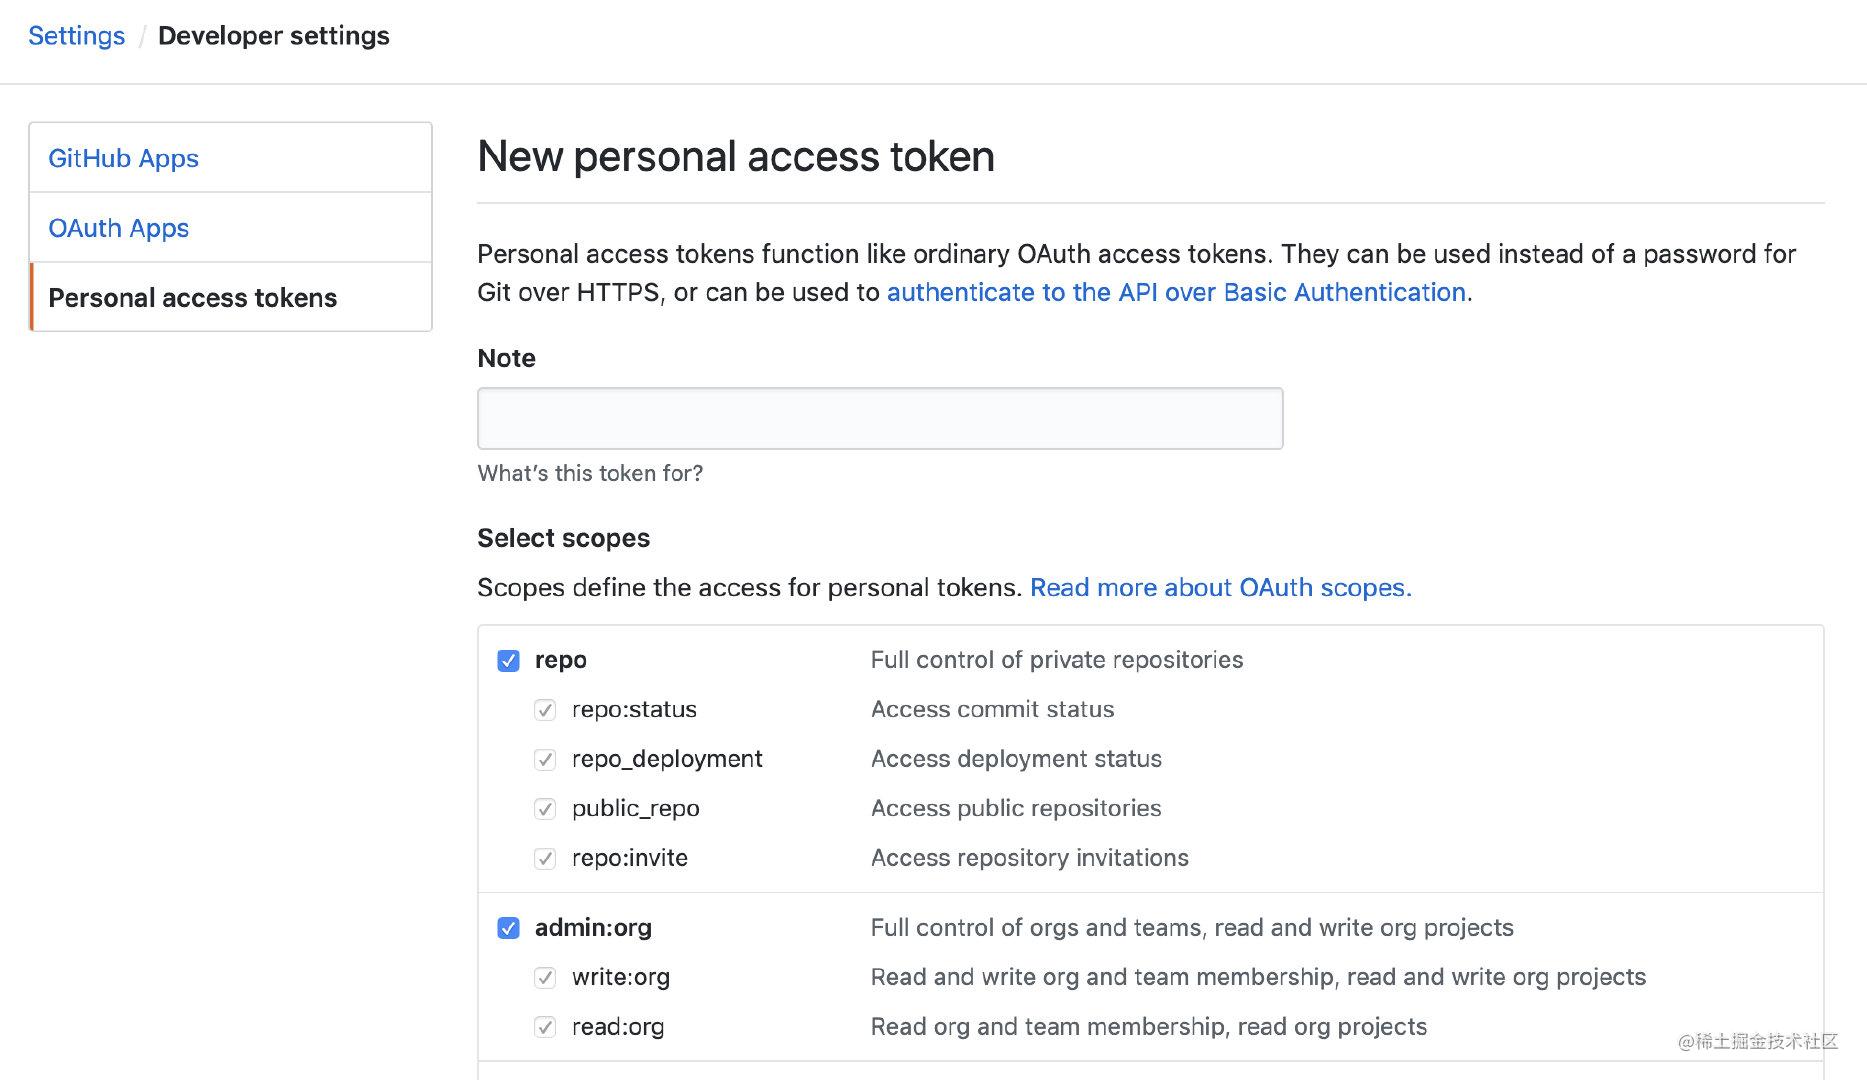Viewport: 1867px width, 1080px height.
Task: Click the admin:org scope label
Action: coord(593,928)
